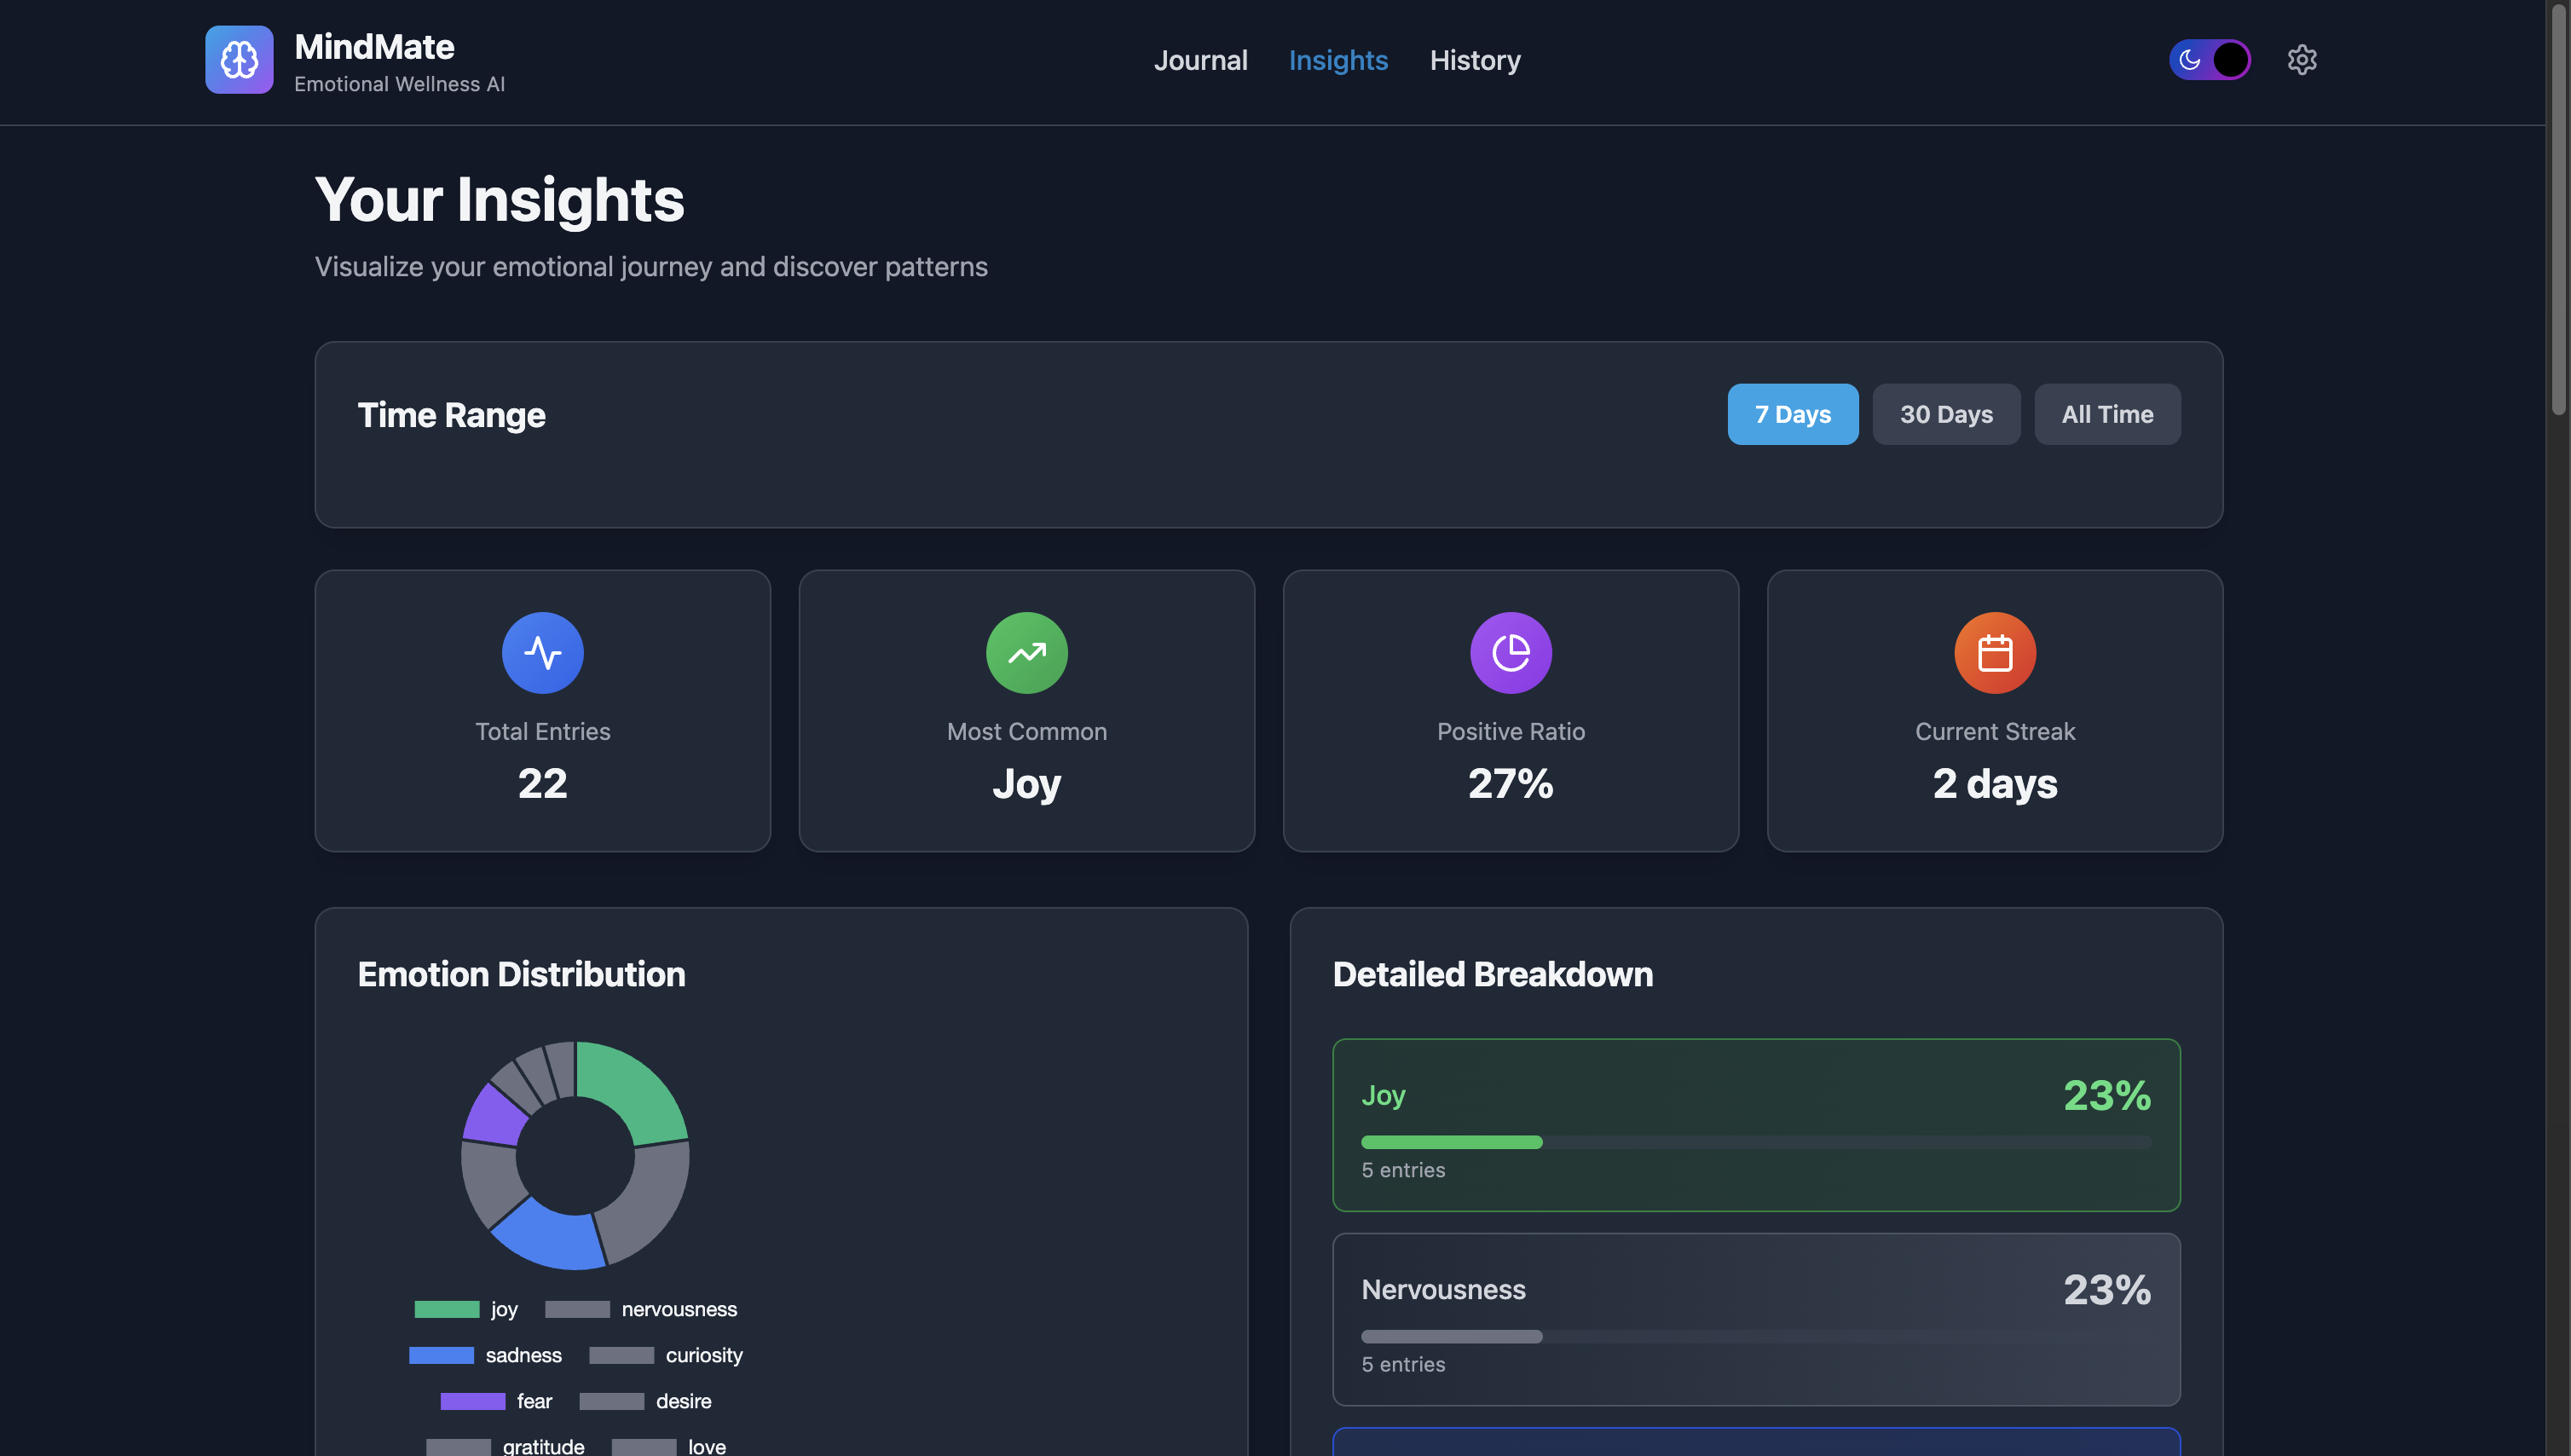The height and width of the screenshot is (1456, 2571).
Task: Open settings via the gear icon
Action: point(2301,60)
